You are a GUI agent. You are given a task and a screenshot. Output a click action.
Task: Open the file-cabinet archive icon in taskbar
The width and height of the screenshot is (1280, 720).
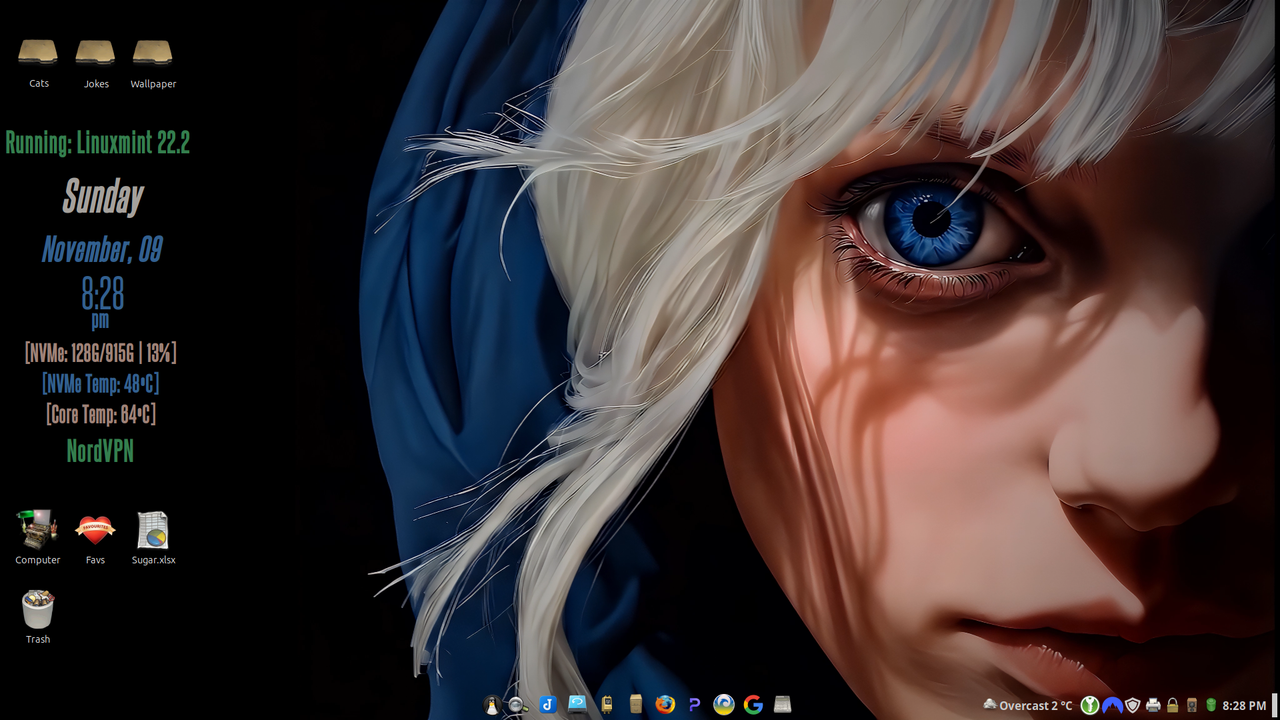click(x=635, y=704)
